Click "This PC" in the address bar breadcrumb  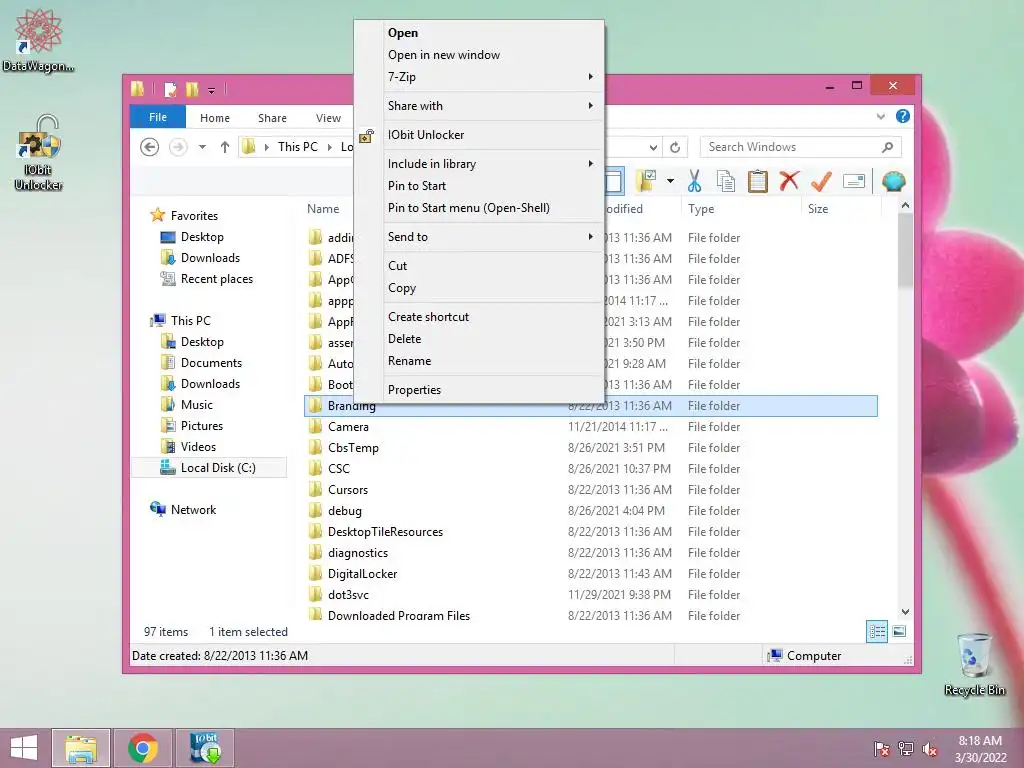pyautogui.click(x=297, y=147)
